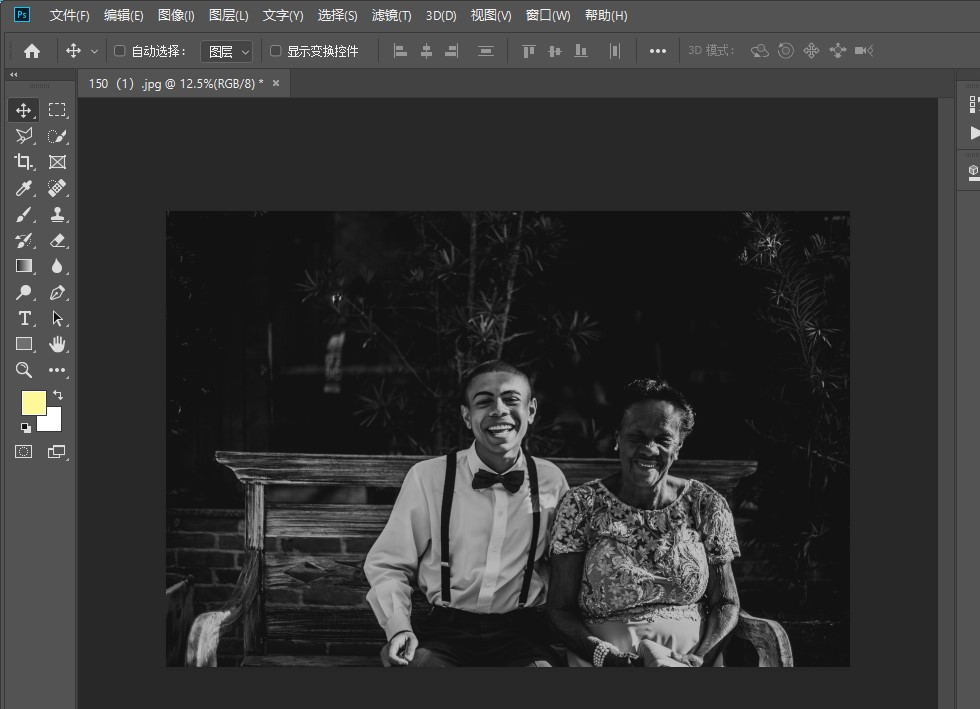Swap foreground and background colors
This screenshot has height=709, width=980.
[58, 396]
